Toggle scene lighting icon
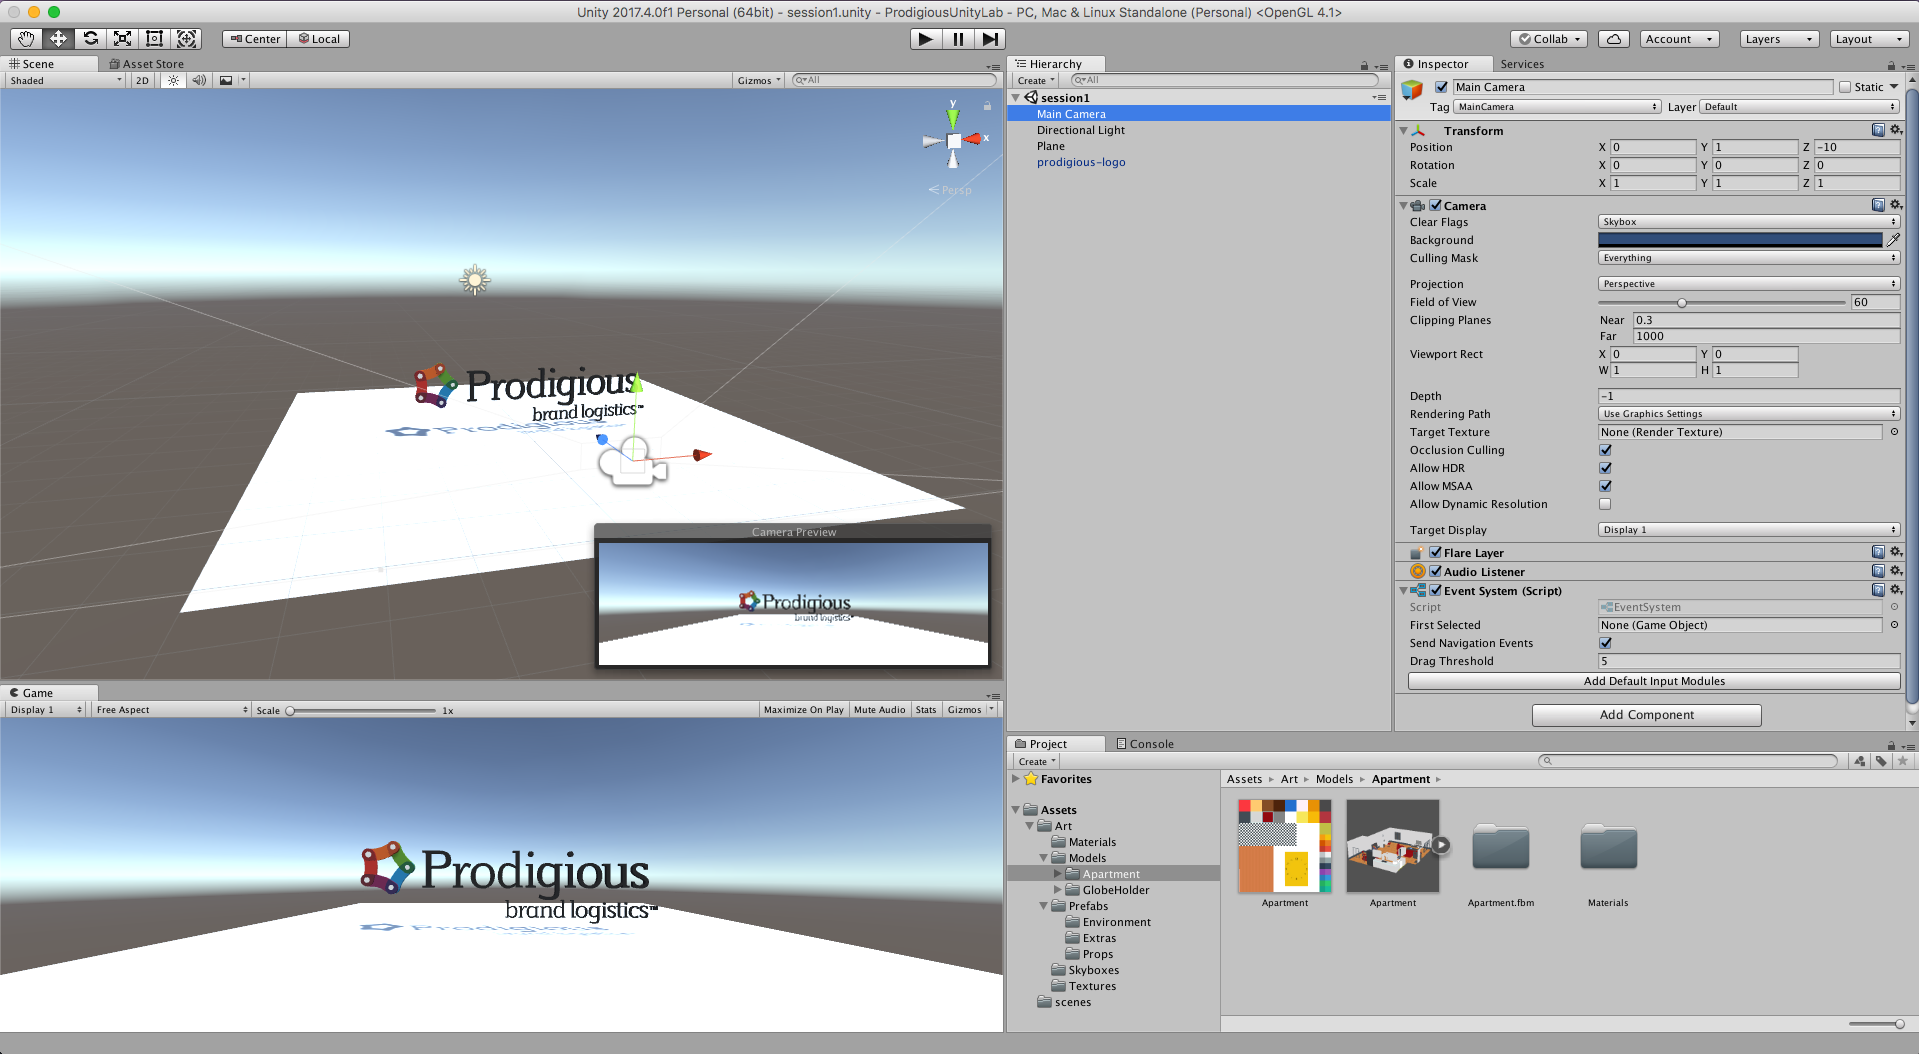This screenshot has width=1919, height=1054. point(174,80)
